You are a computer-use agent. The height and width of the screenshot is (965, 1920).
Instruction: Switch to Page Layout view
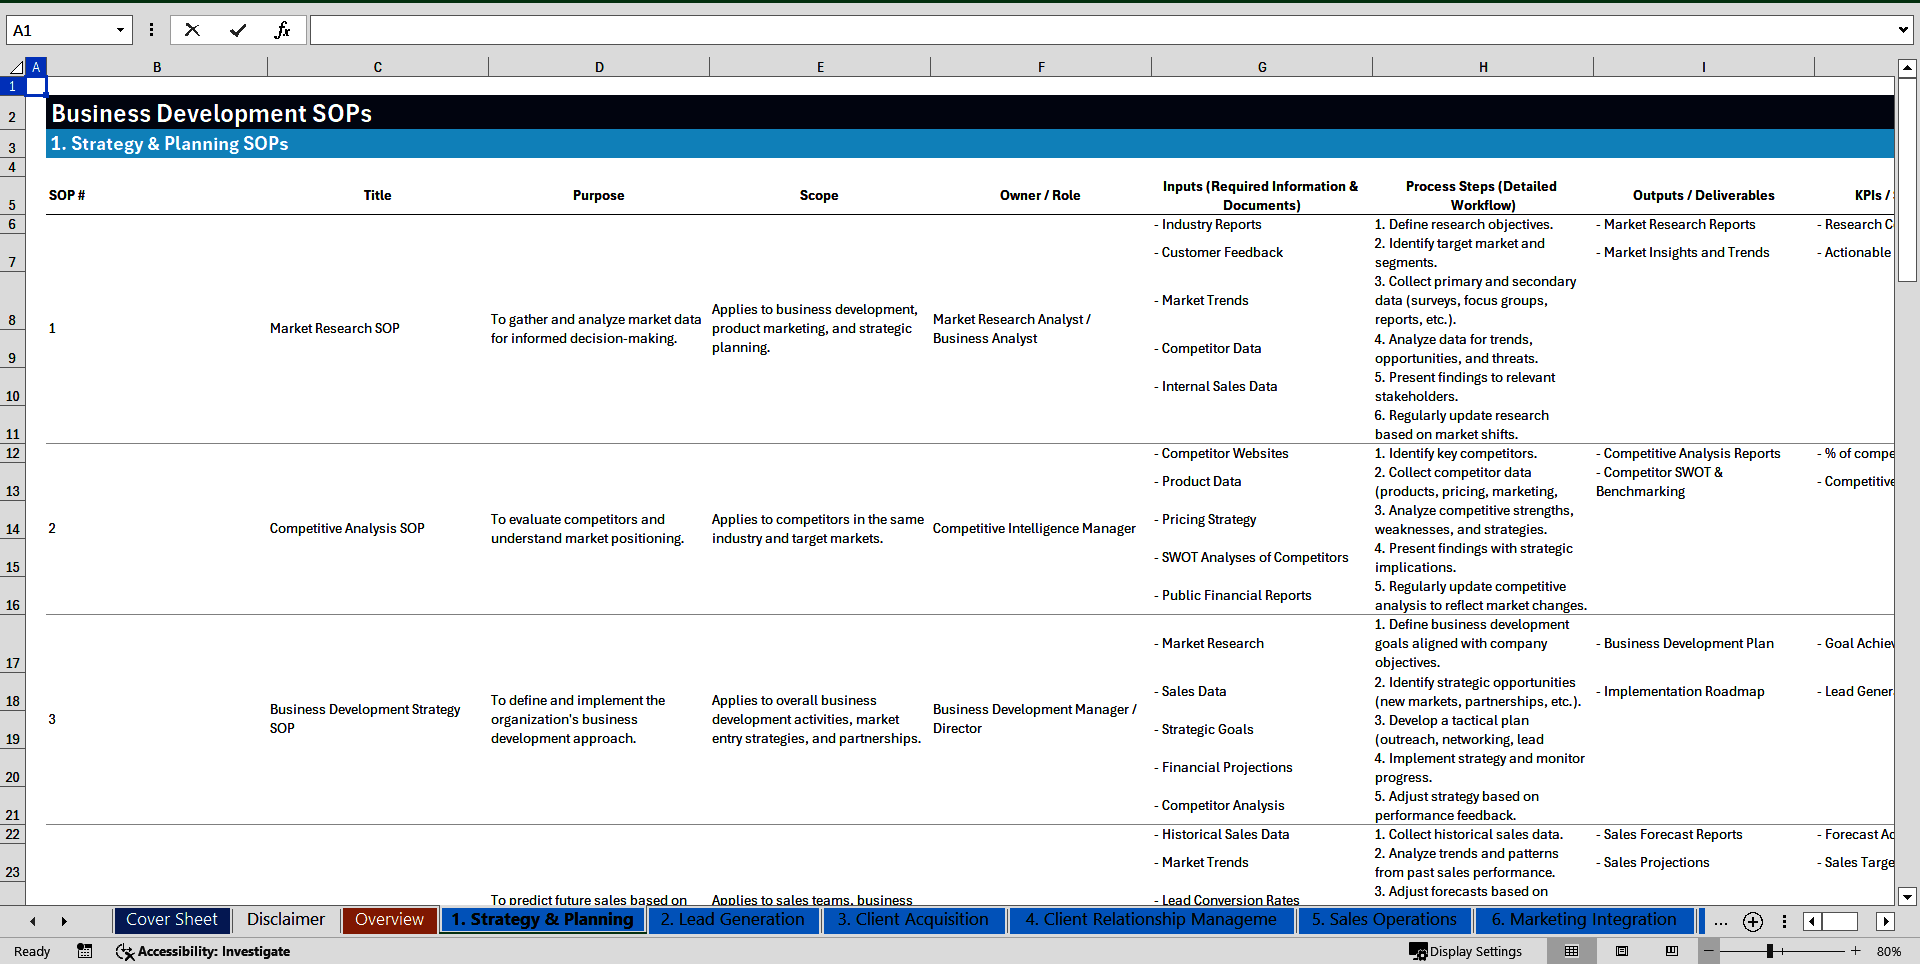click(x=1622, y=951)
